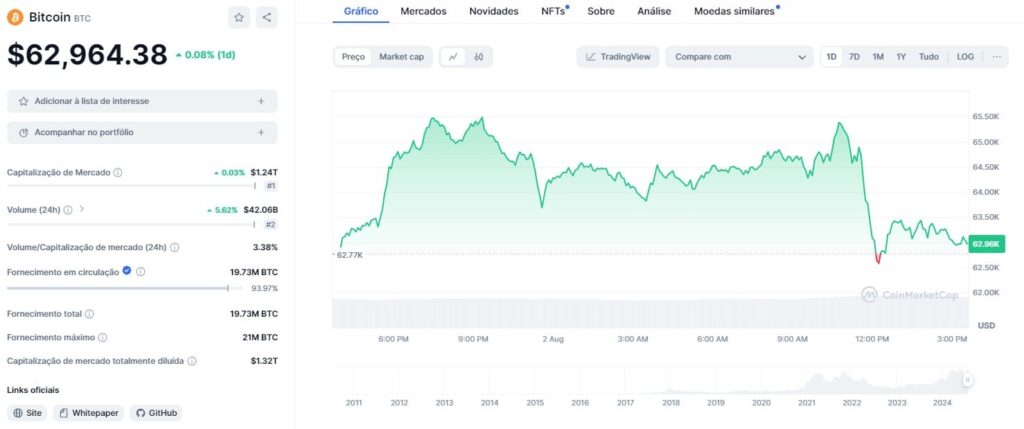Viewport: 1024px width, 429px height.
Task: Click the Volume rank progress bar
Action: tap(131, 225)
